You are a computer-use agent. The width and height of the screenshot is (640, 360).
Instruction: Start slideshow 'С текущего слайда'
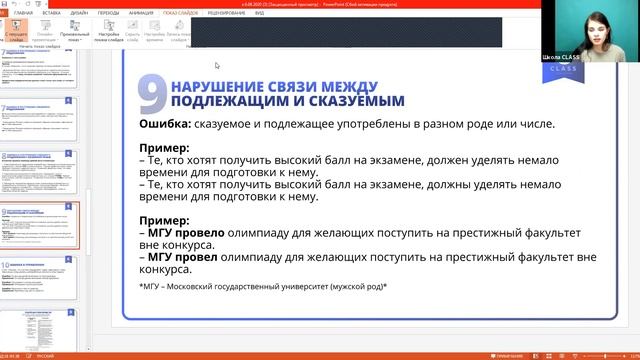pyautogui.click(x=16, y=31)
